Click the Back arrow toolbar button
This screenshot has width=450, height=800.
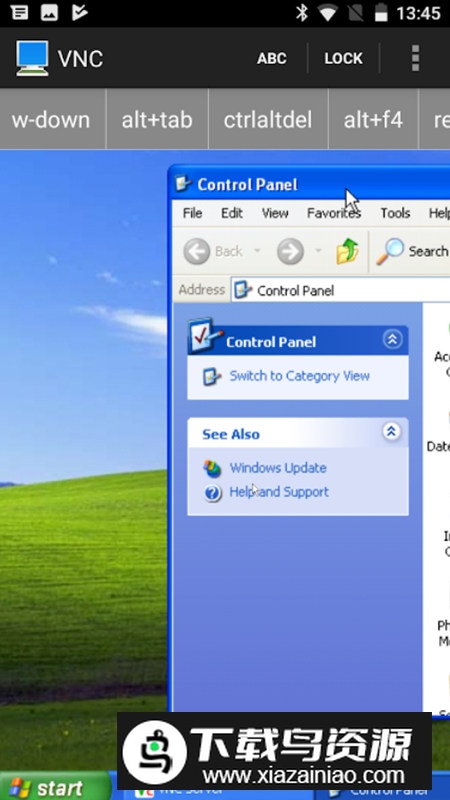(x=196, y=252)
